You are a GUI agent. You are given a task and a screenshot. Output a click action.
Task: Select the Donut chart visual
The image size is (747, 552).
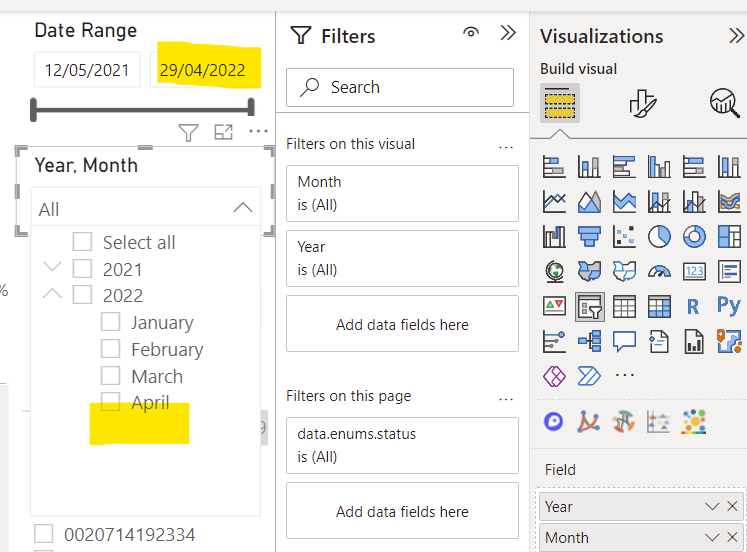694,237
